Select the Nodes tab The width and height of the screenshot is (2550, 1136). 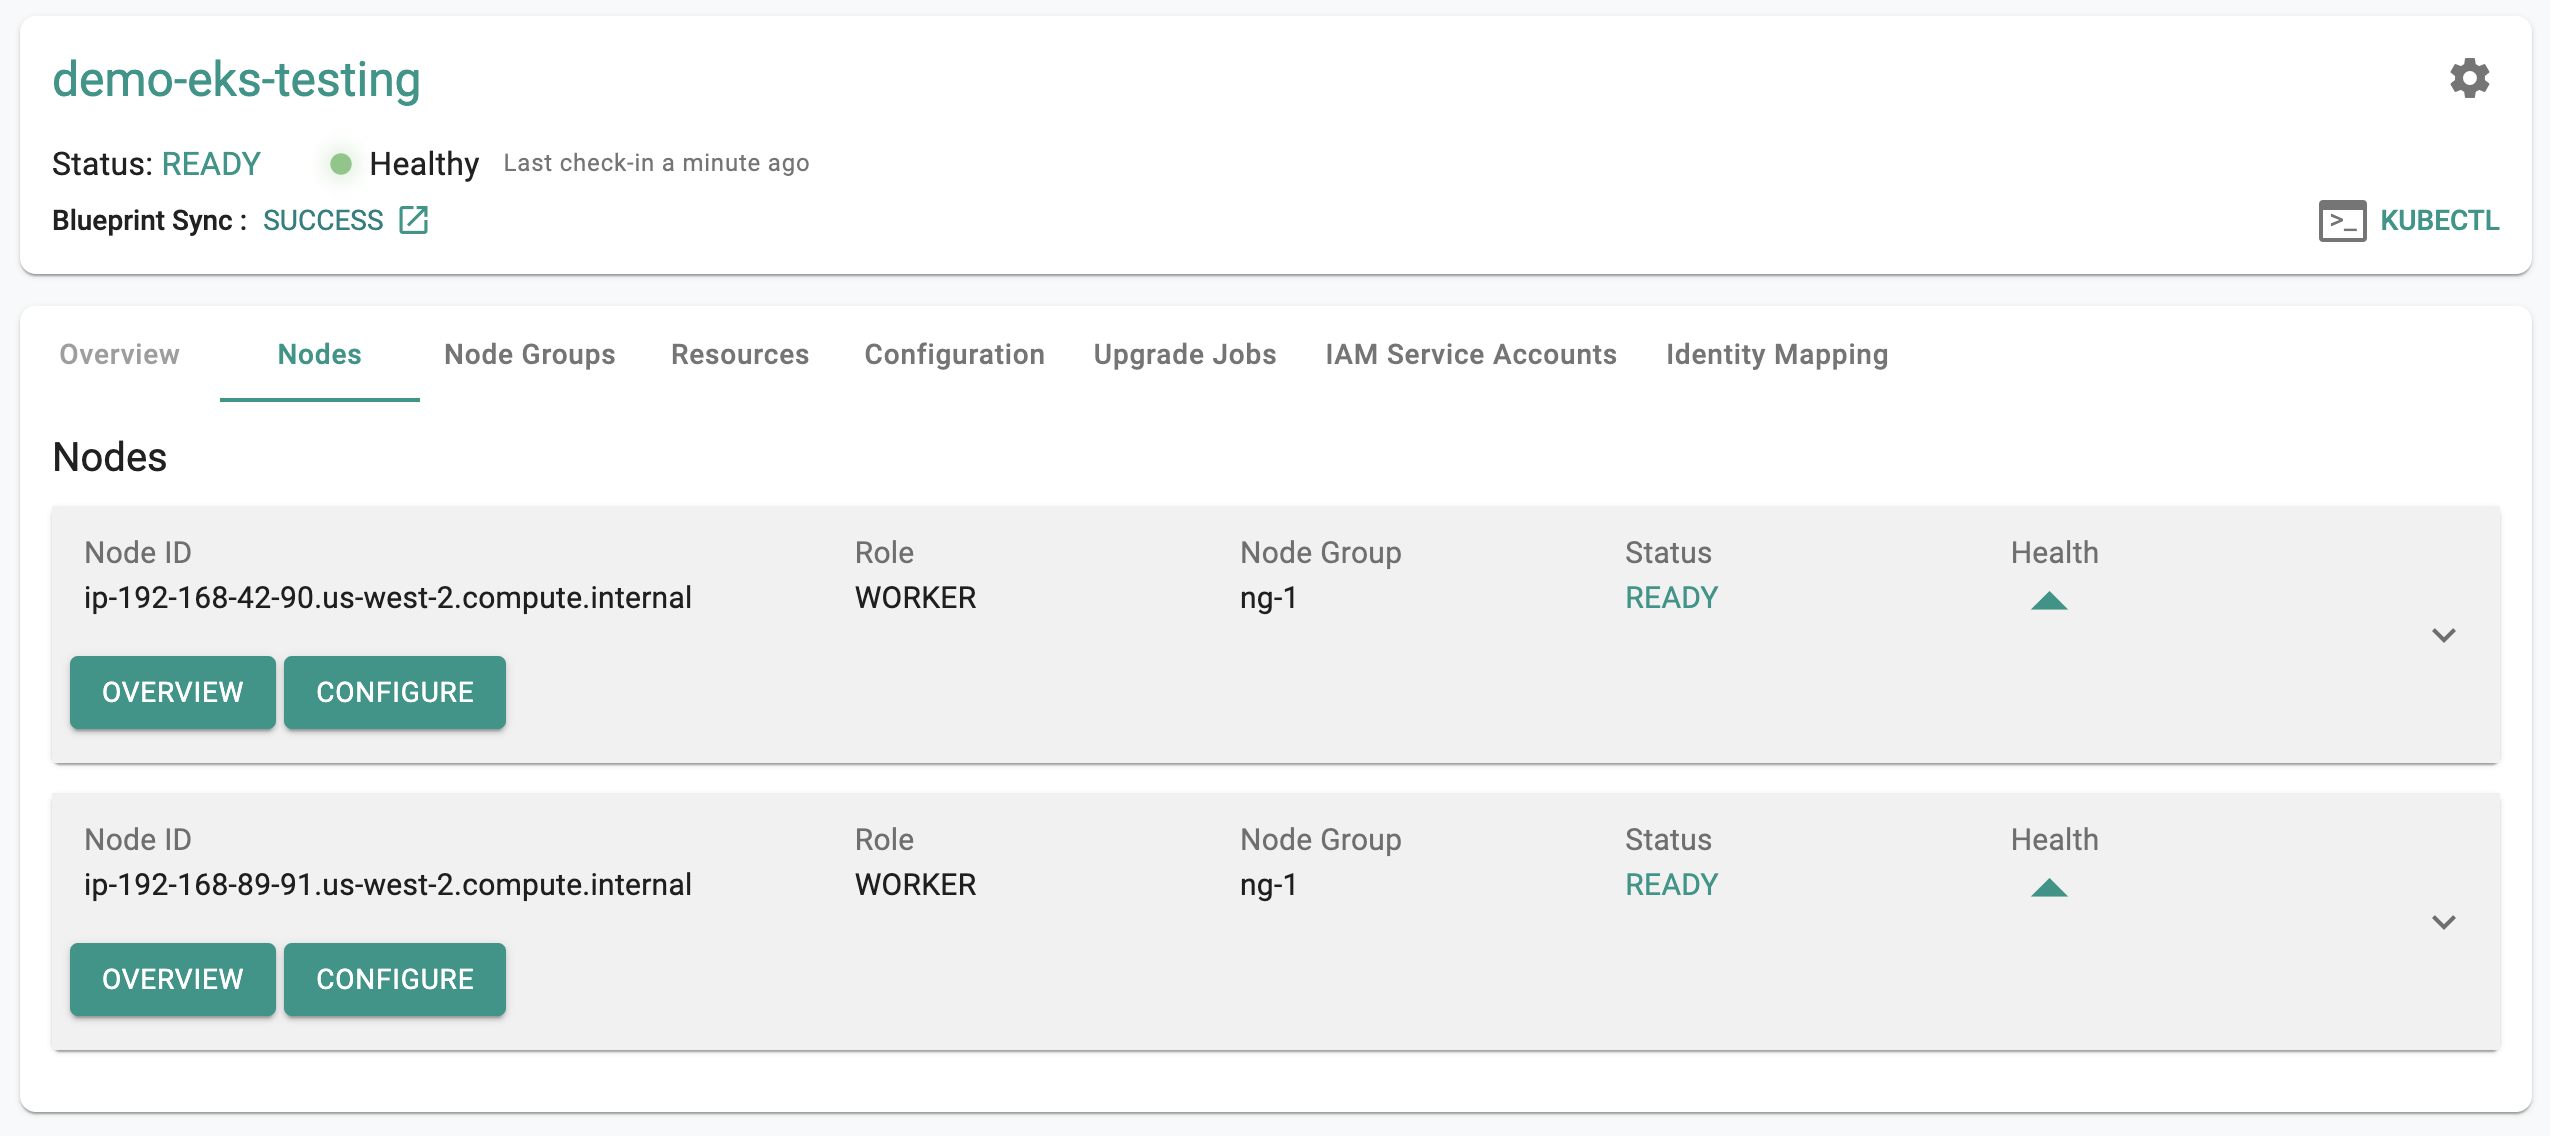point(319,354)
